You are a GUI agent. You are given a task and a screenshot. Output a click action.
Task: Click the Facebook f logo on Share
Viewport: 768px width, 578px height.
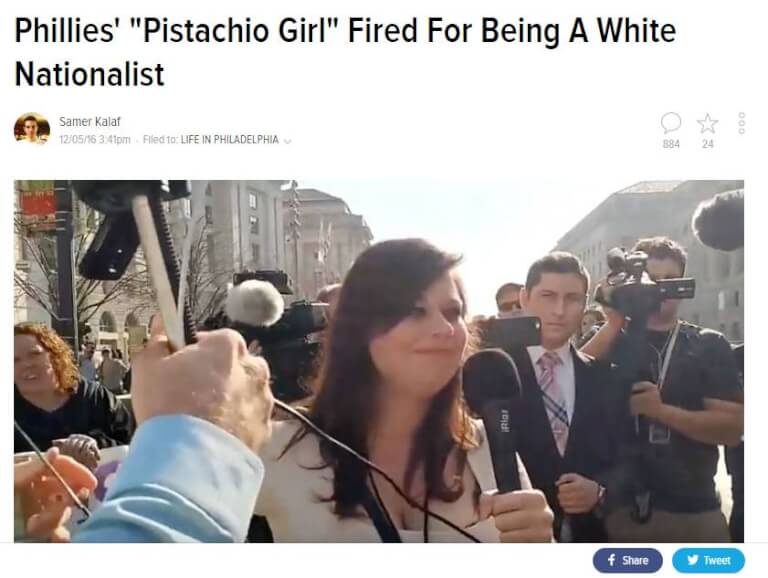click(x=611, y=560)
